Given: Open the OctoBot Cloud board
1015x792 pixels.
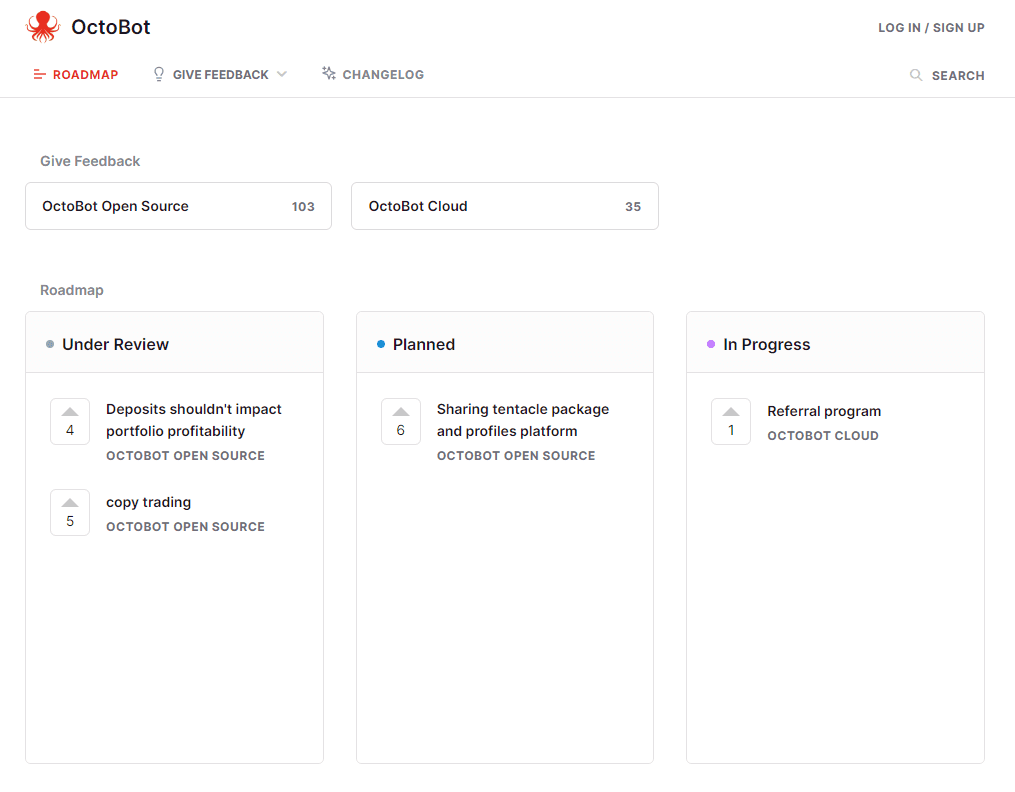Looking at the screenshot, I should tap(505, 206).
